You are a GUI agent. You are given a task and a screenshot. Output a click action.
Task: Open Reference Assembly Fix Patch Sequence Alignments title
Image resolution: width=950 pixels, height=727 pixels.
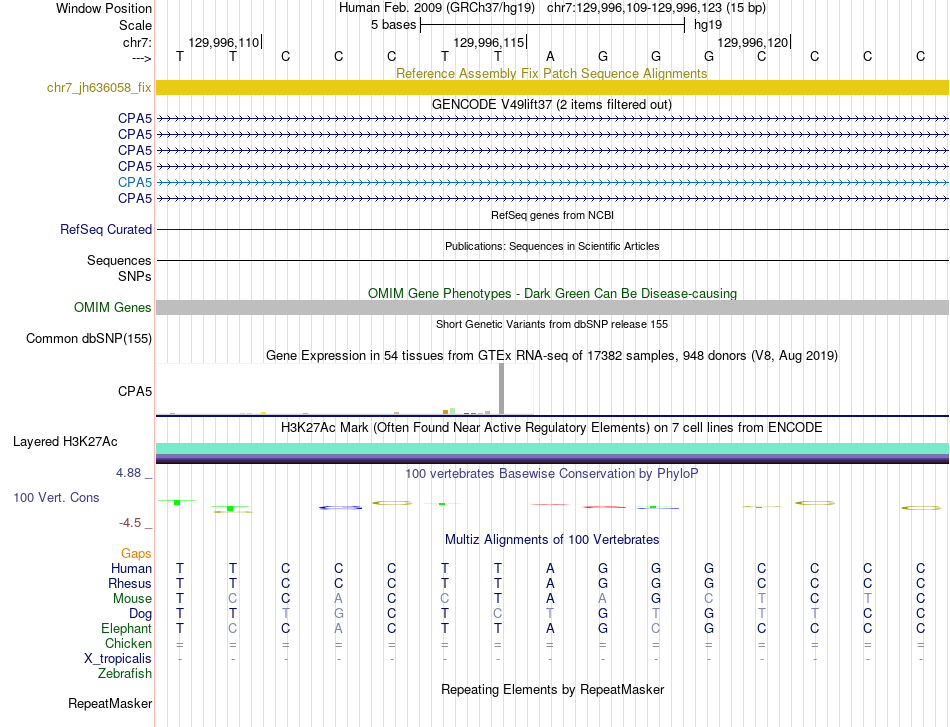pos(551,73)
